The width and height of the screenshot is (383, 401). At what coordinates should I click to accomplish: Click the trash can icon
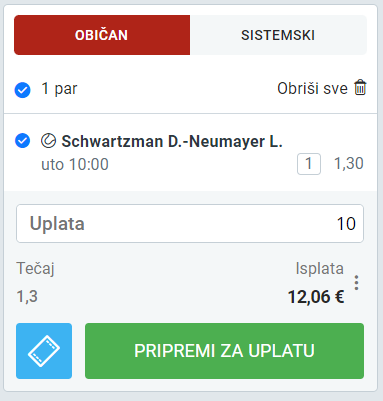pos(360,88)
